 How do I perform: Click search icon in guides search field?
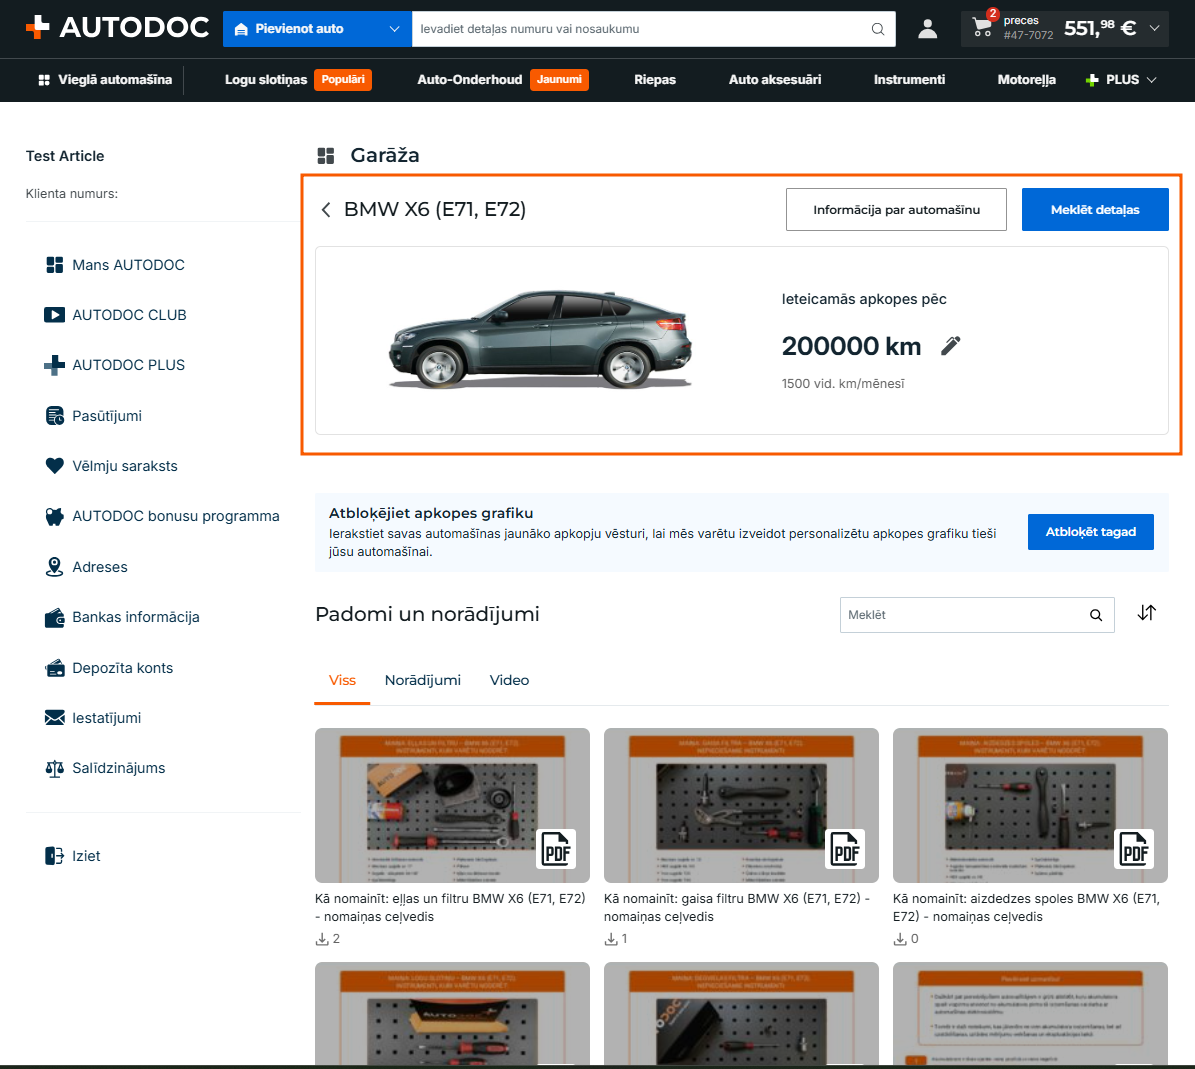point(1096,615)
